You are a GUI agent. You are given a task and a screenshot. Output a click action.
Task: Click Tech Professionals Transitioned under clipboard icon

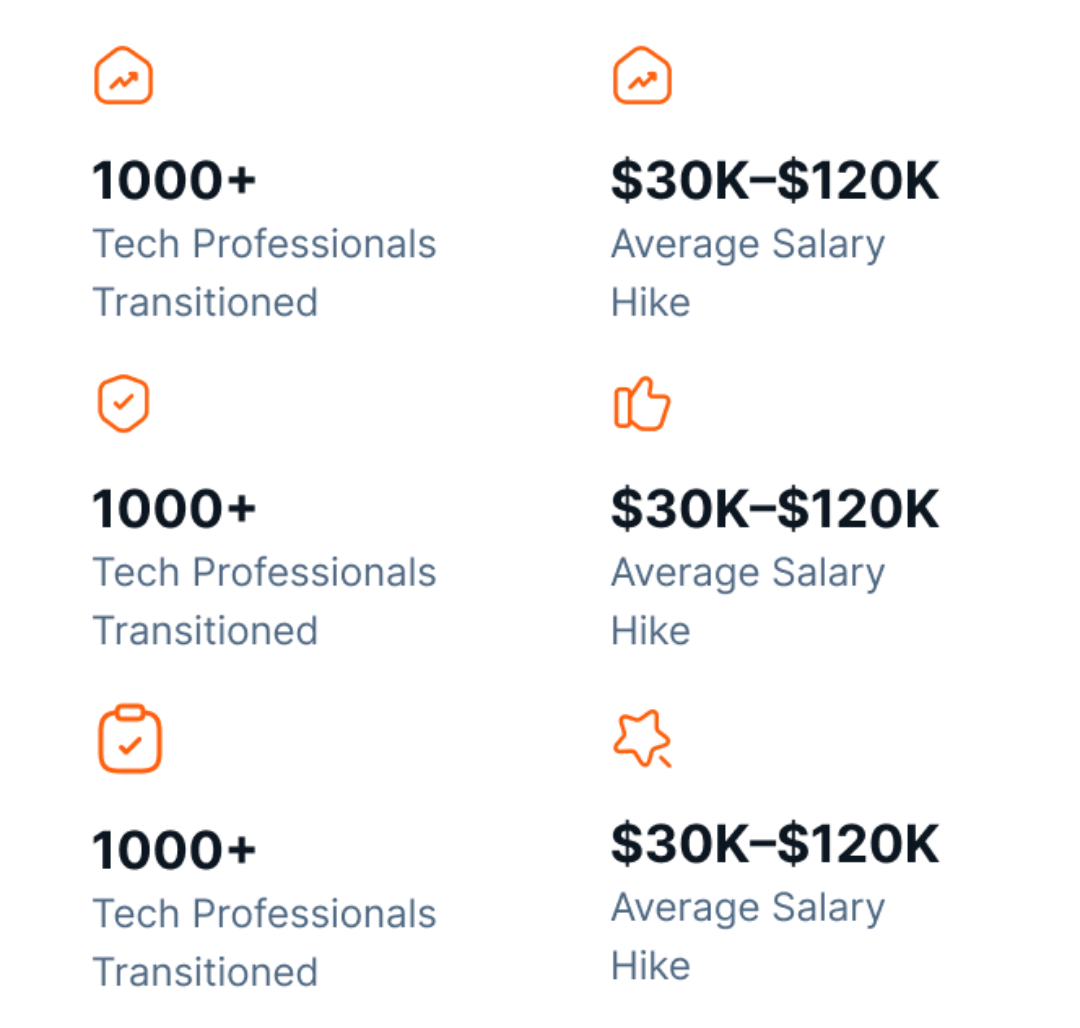coord(264,942)
